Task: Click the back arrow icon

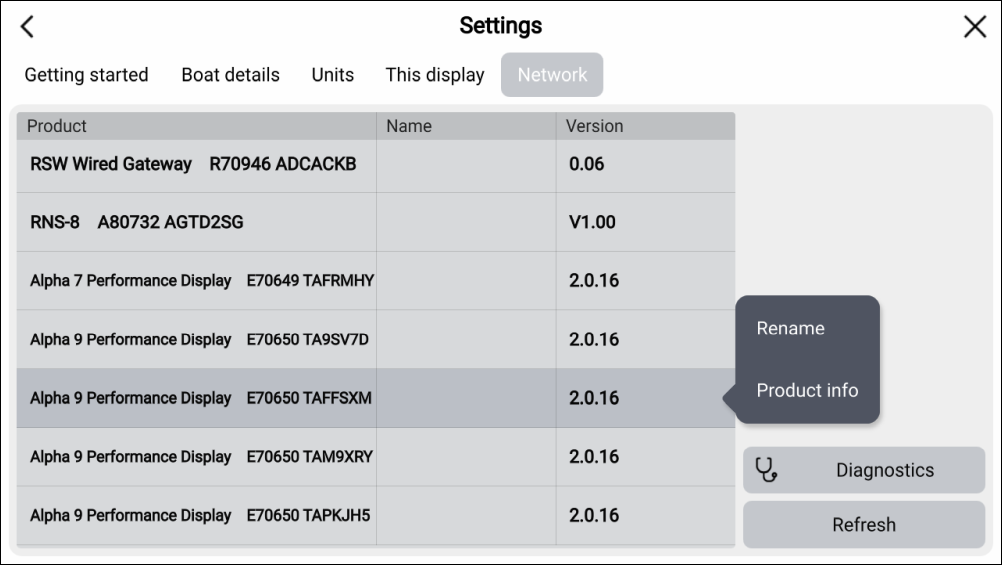Action: [x=27, y=27]
